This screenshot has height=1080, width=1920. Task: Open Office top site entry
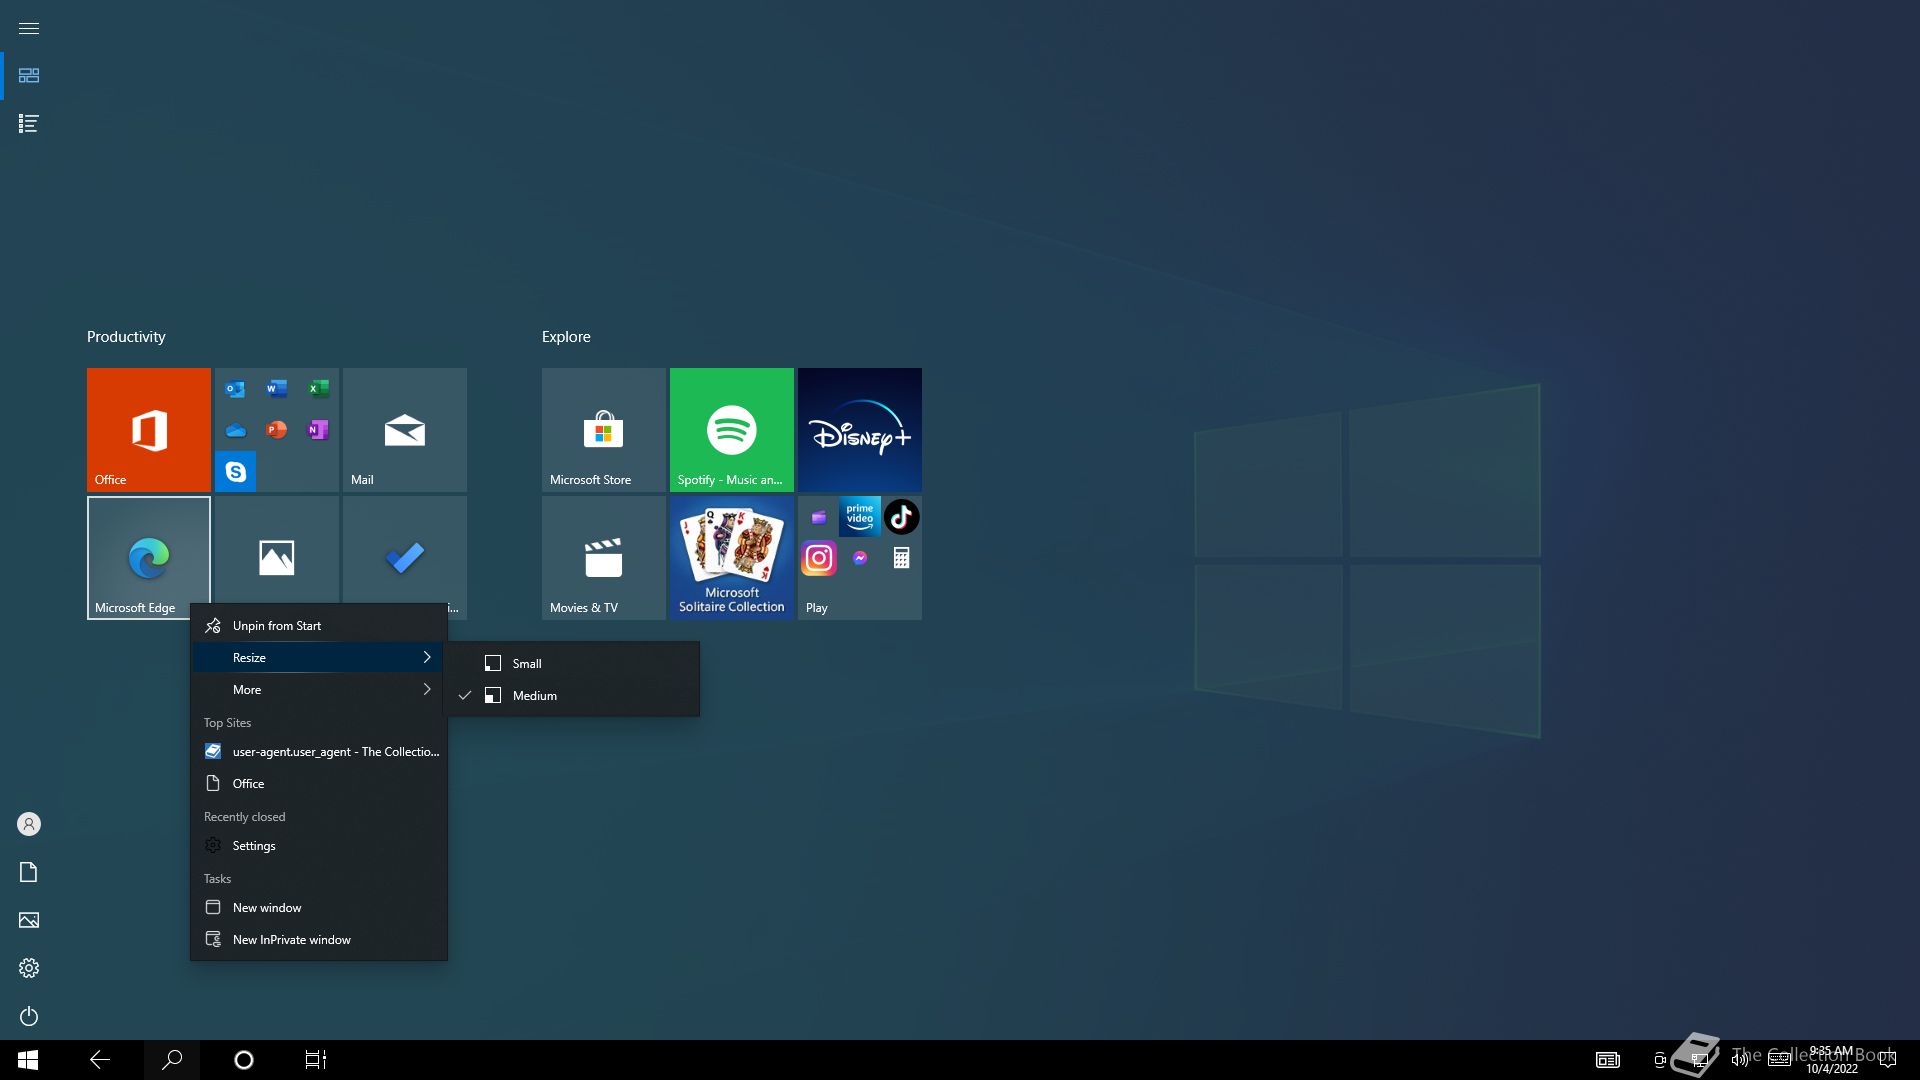(x=319, y=784)
